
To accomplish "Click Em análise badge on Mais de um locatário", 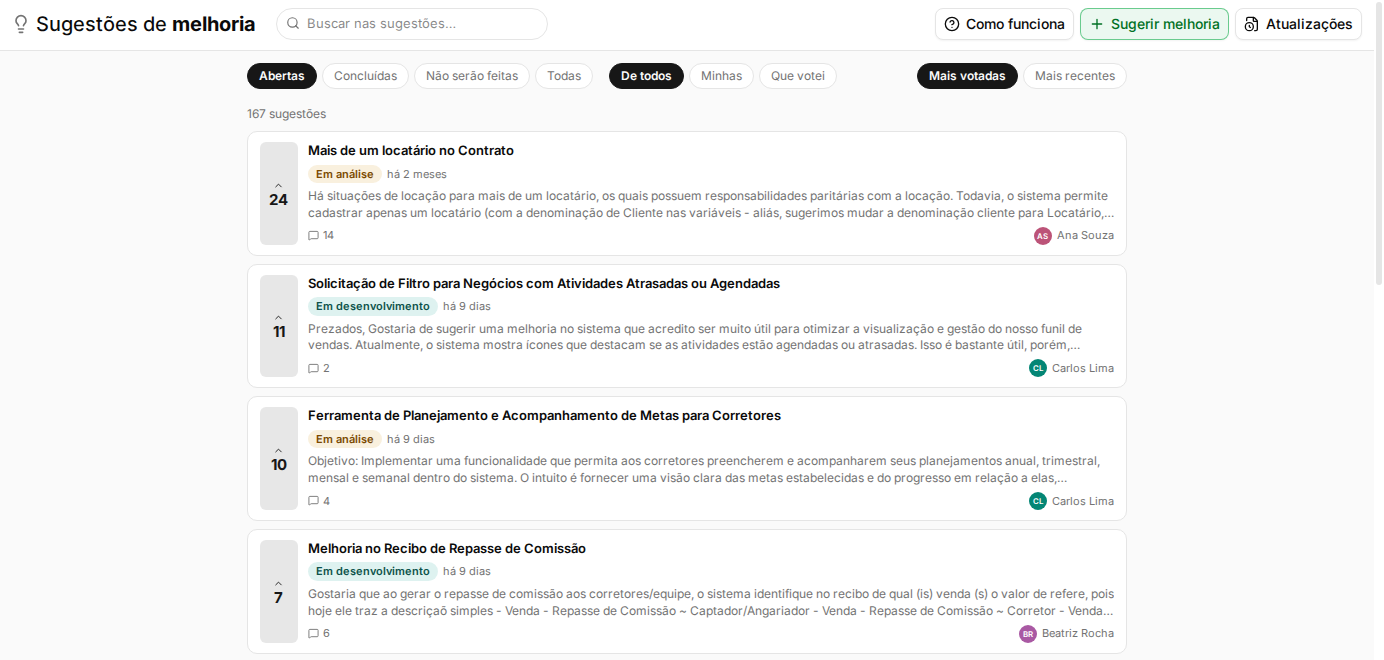I will (x=345, y=174).
